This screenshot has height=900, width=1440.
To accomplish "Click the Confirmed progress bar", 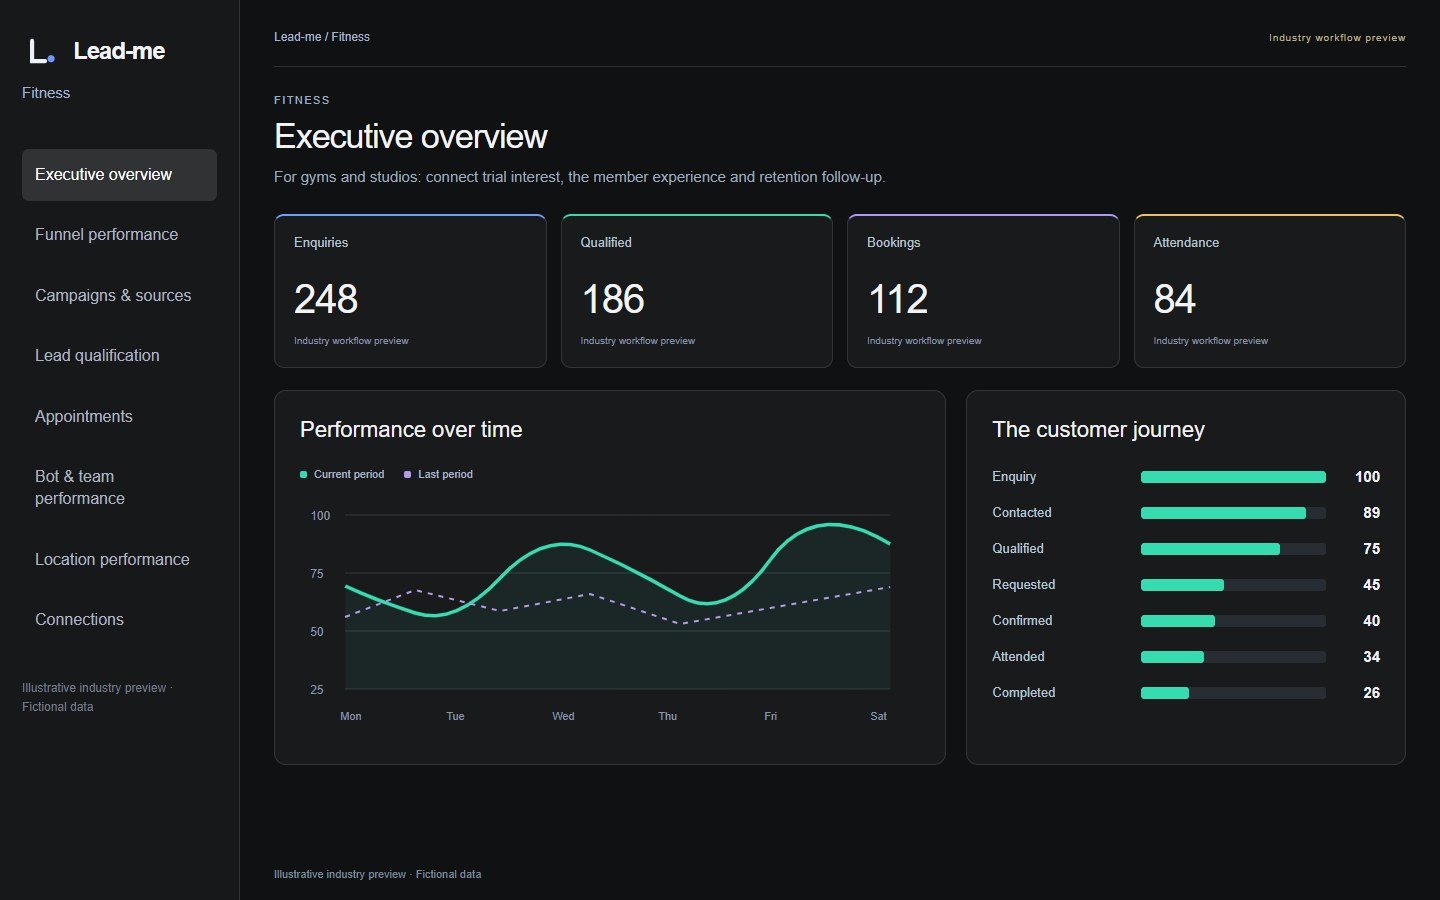I will point(1233,621).
